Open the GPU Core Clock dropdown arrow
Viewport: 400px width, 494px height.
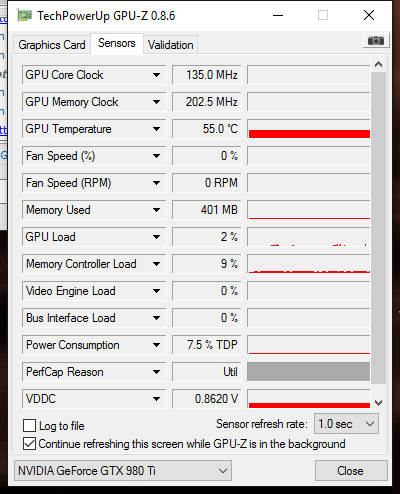click(156, 75)
